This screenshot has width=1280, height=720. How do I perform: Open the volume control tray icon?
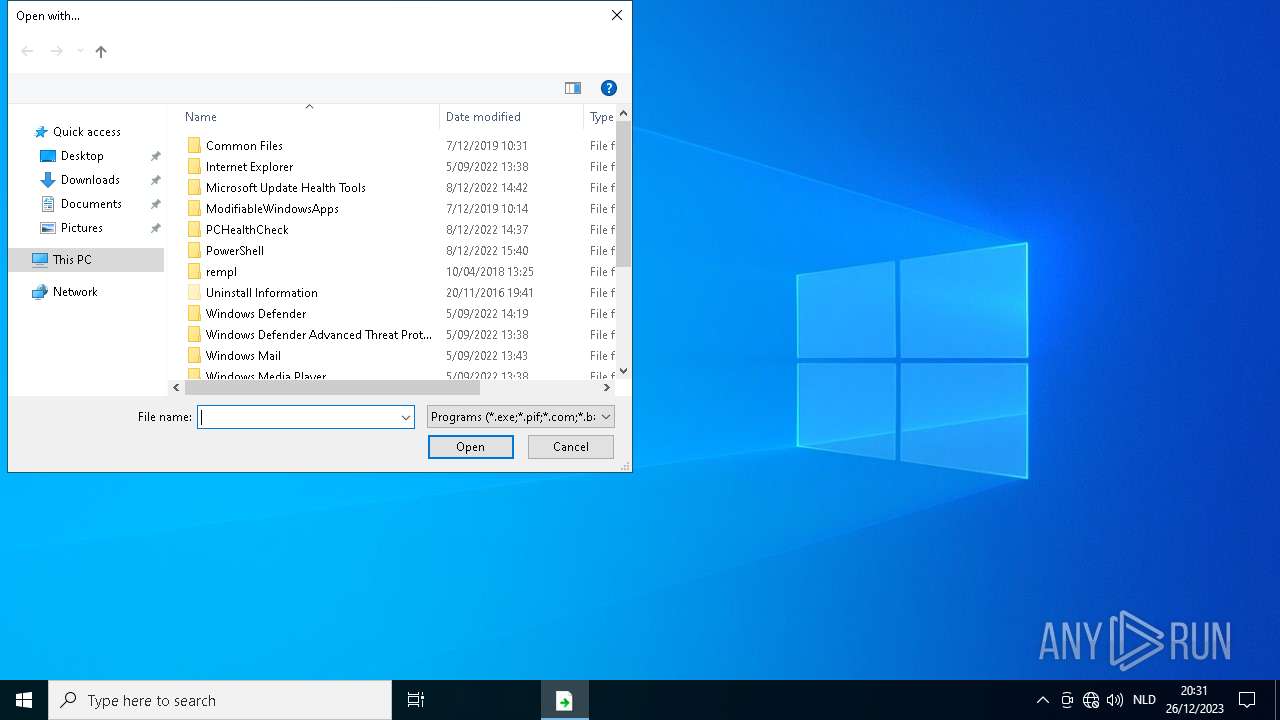pyautogui.click(x=1115, y=700)
